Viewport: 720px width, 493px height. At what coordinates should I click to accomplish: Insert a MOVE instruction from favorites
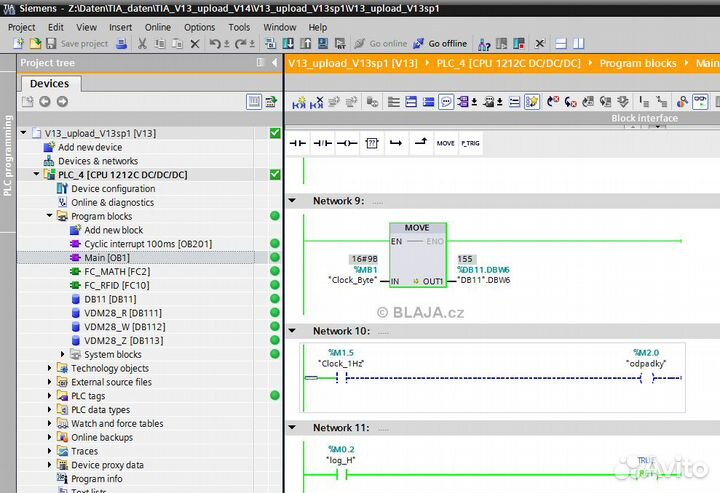click(445, 143)
